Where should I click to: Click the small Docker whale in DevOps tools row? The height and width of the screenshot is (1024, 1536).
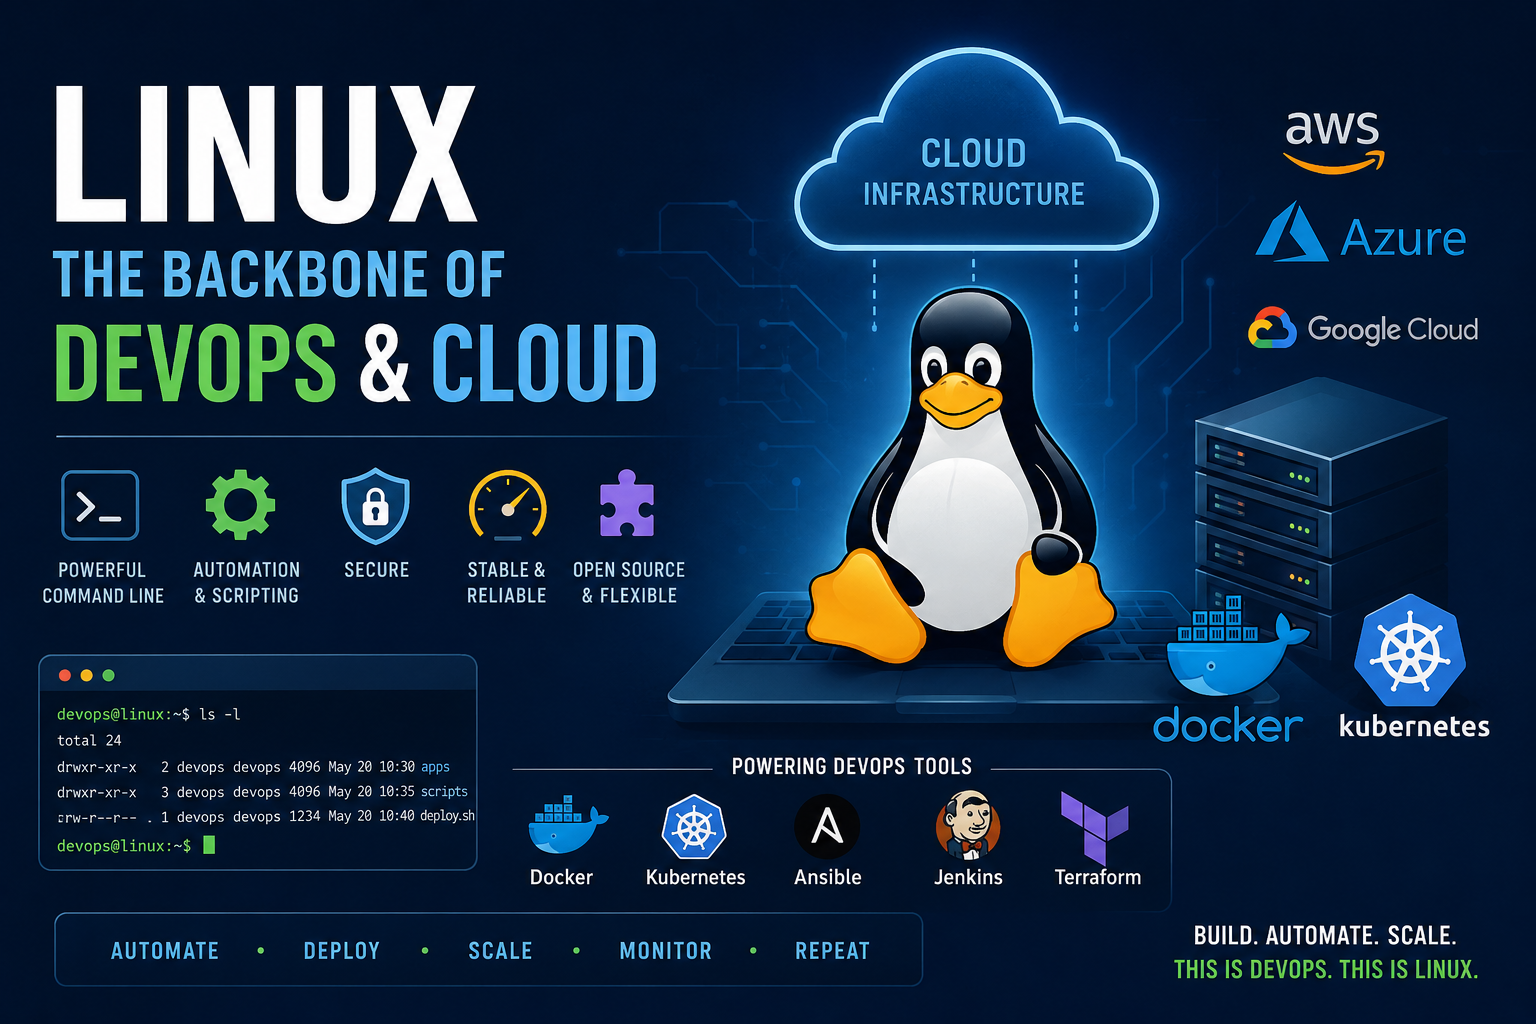[566, 825]
